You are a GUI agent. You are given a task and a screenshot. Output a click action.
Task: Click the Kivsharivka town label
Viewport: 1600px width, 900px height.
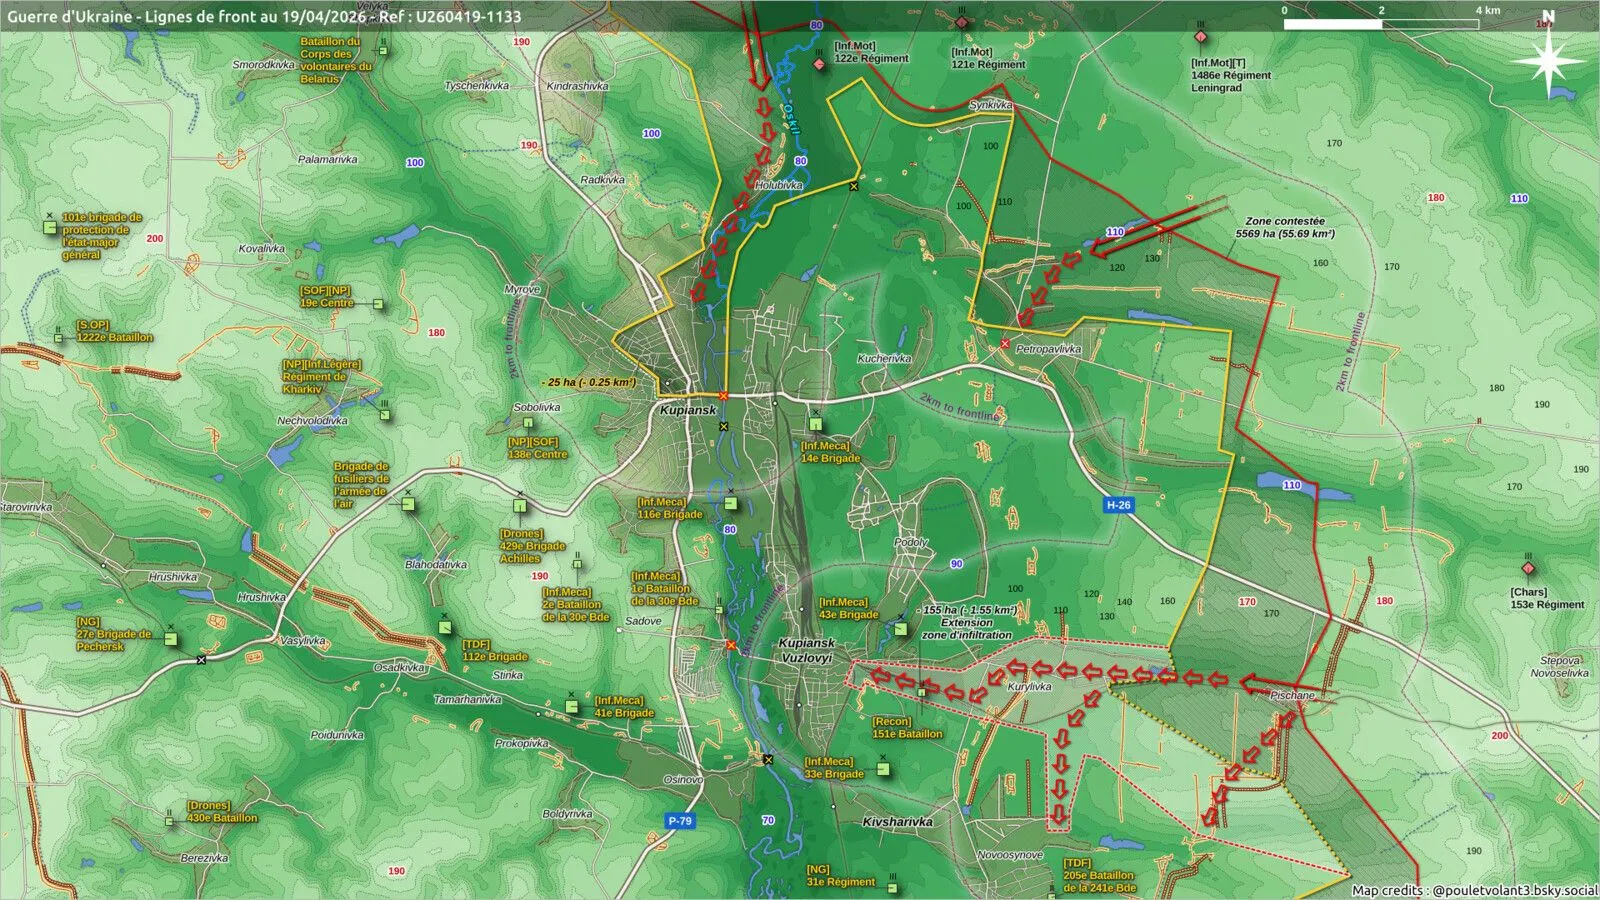897,822
